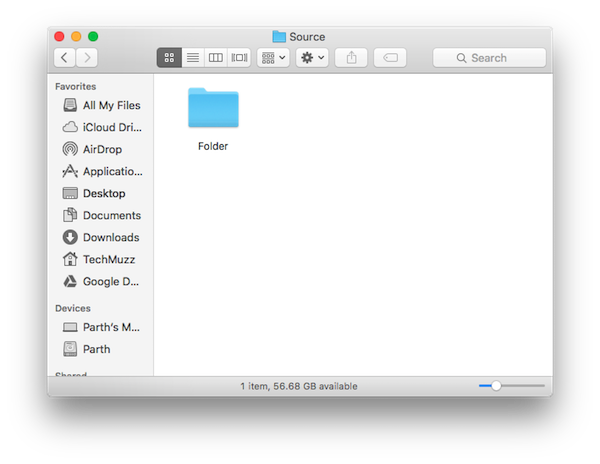Screen dimensions: 600x464
Task: Go back with the left arrow button
Action: (x=64, y=58)
